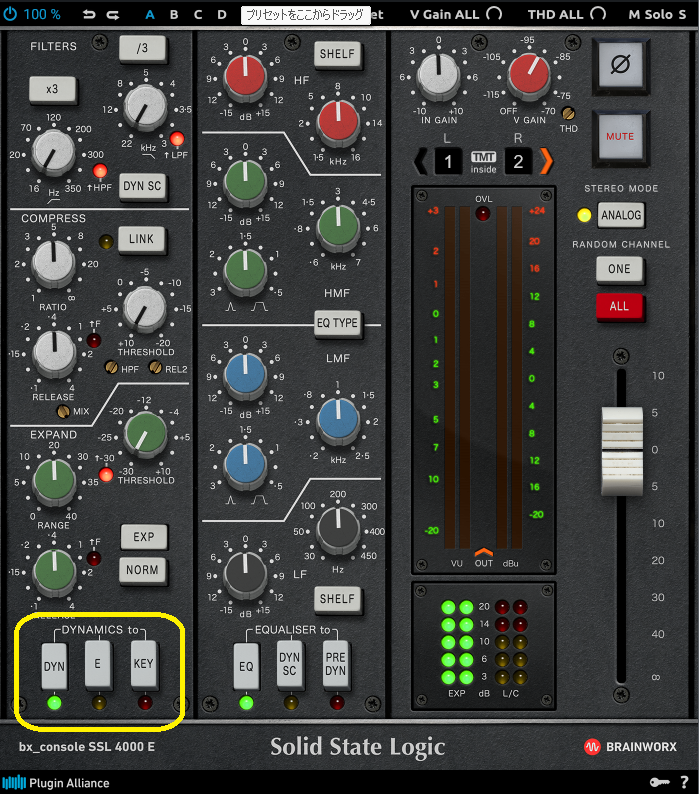Click the EQ TYPE button

[337, 323]
